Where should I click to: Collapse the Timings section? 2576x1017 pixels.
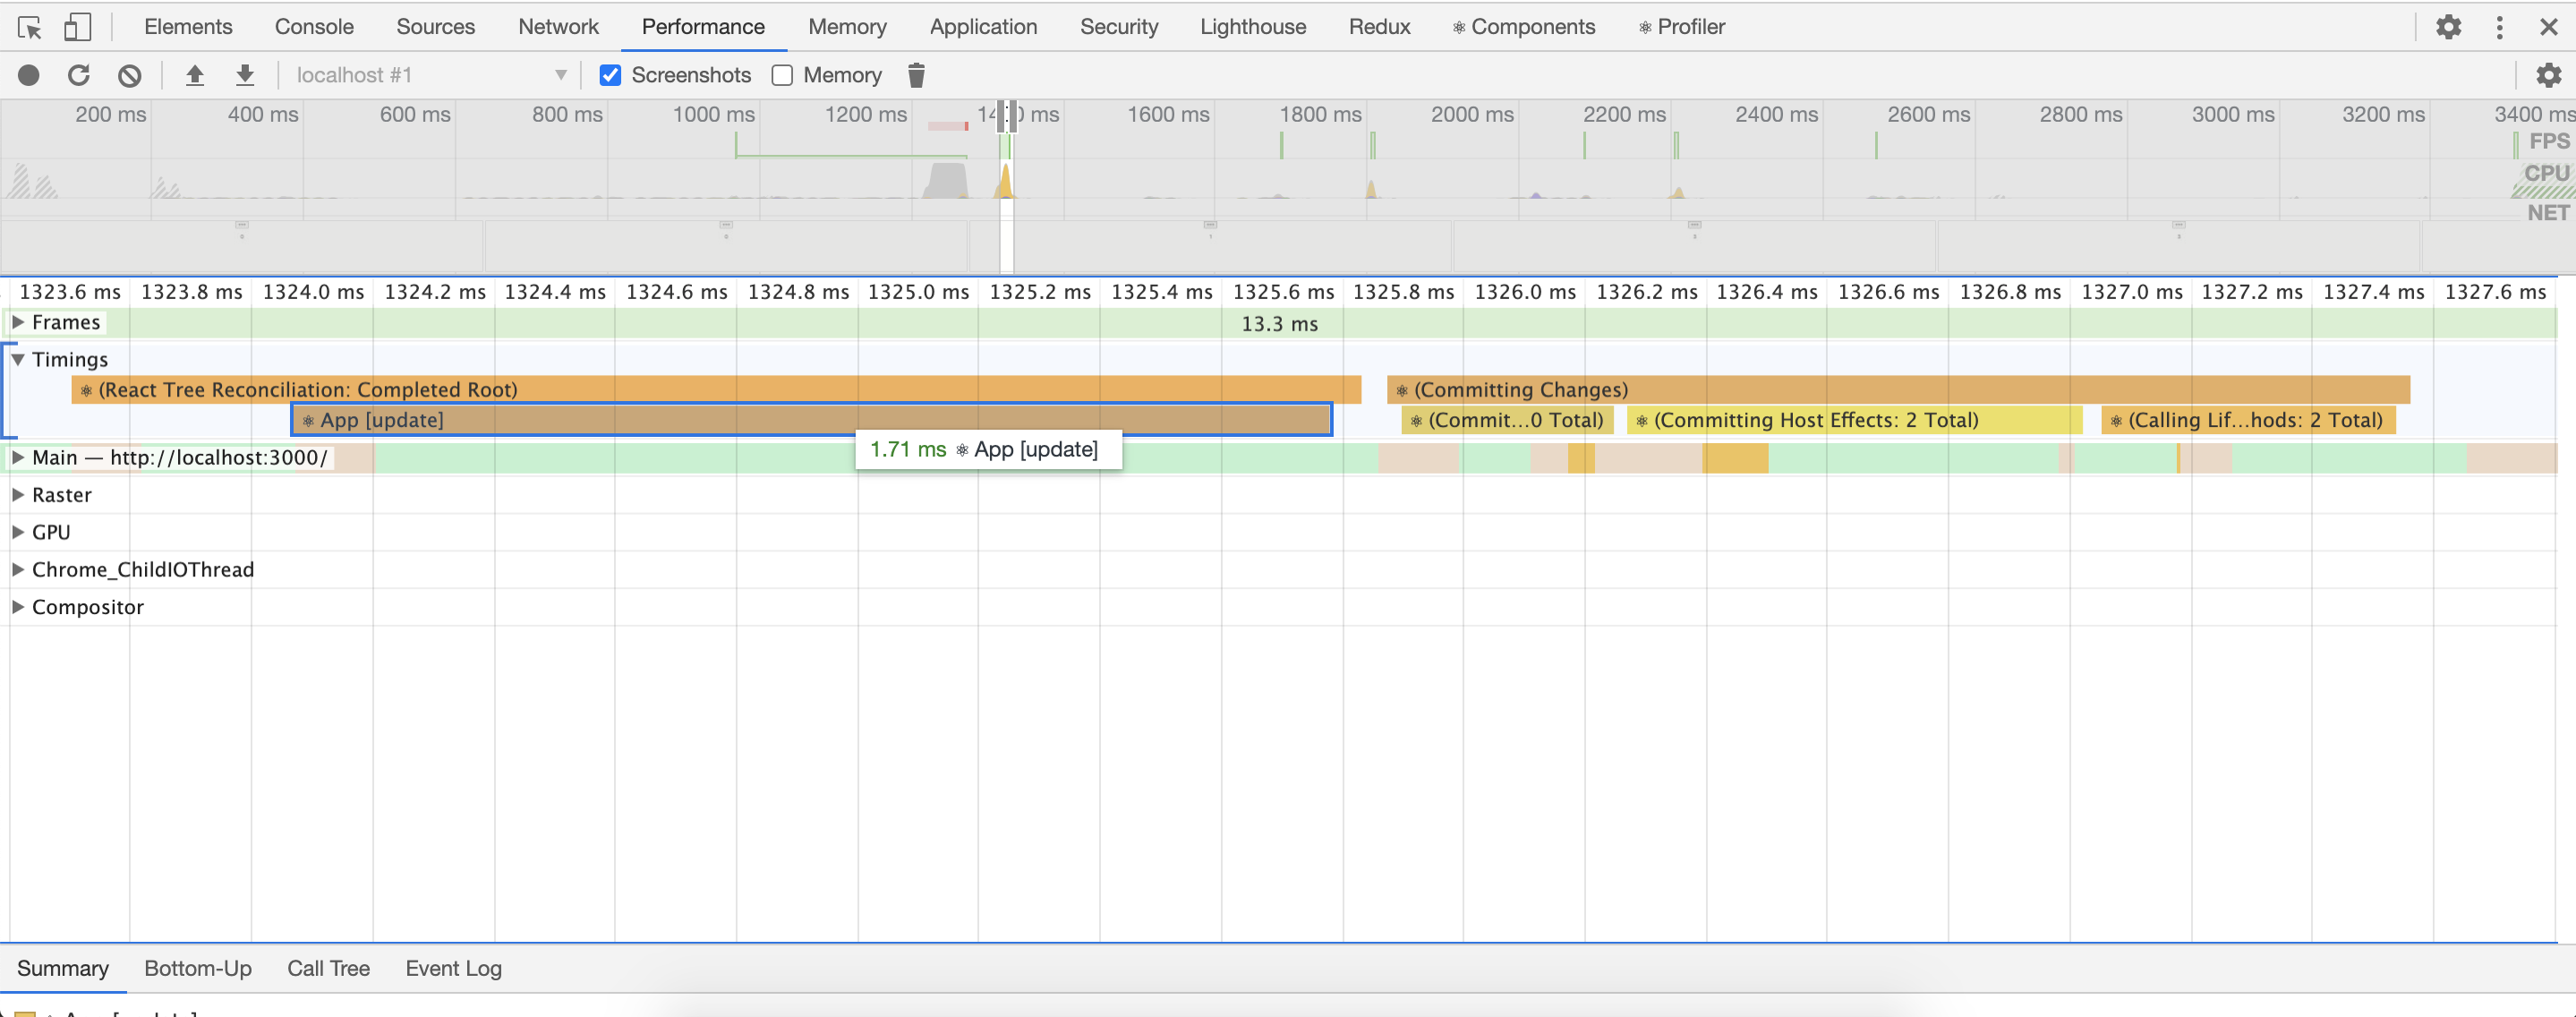click(x=18, y=359)
